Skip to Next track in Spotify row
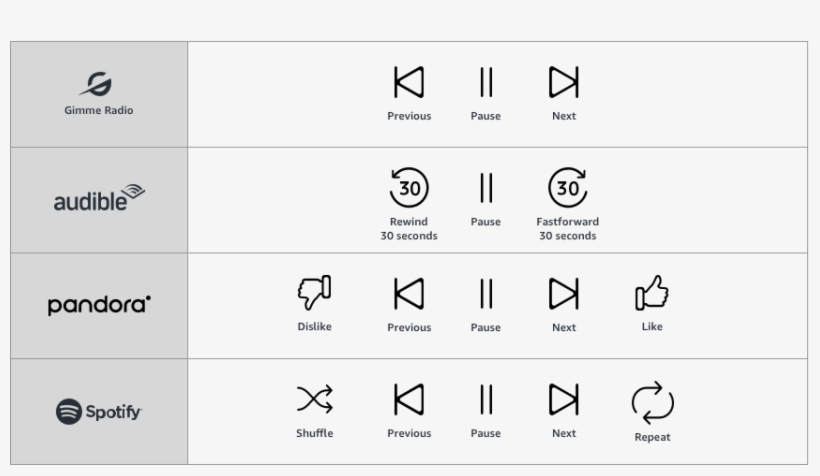820x476 pixels. pyautogui.click(x=564, y=399)
